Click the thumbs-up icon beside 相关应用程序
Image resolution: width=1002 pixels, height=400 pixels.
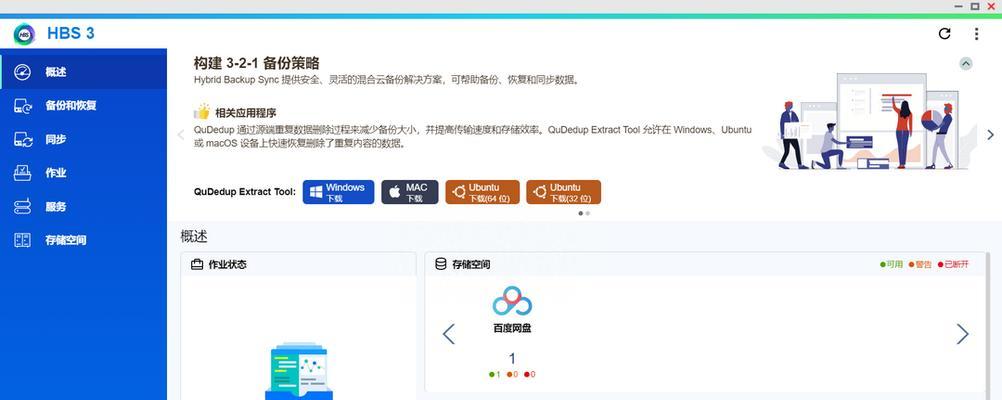[x=202, y=112]
